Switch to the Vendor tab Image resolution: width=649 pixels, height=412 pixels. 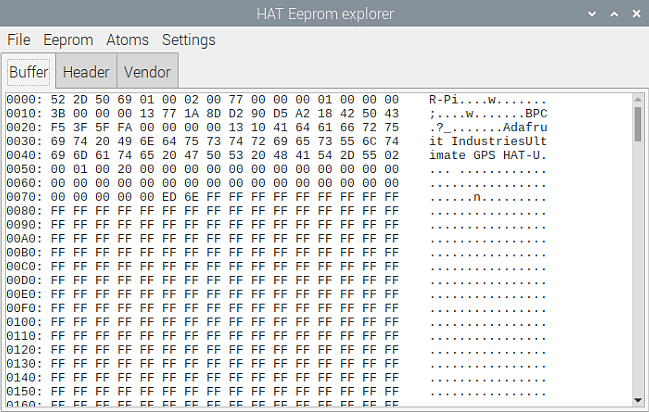(x=147, y=72)
